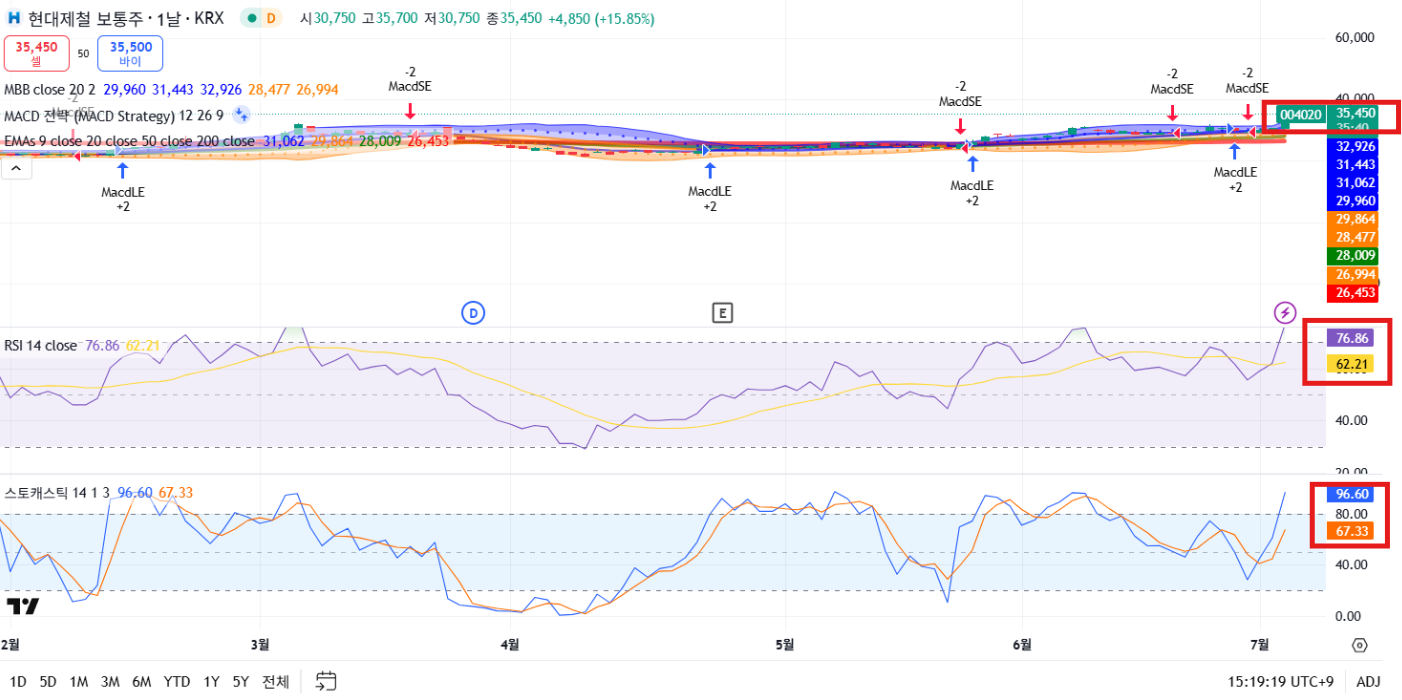Click the purple lightning event icon
This screenshot has height=700, width=1402.
tap(1286, 313)
